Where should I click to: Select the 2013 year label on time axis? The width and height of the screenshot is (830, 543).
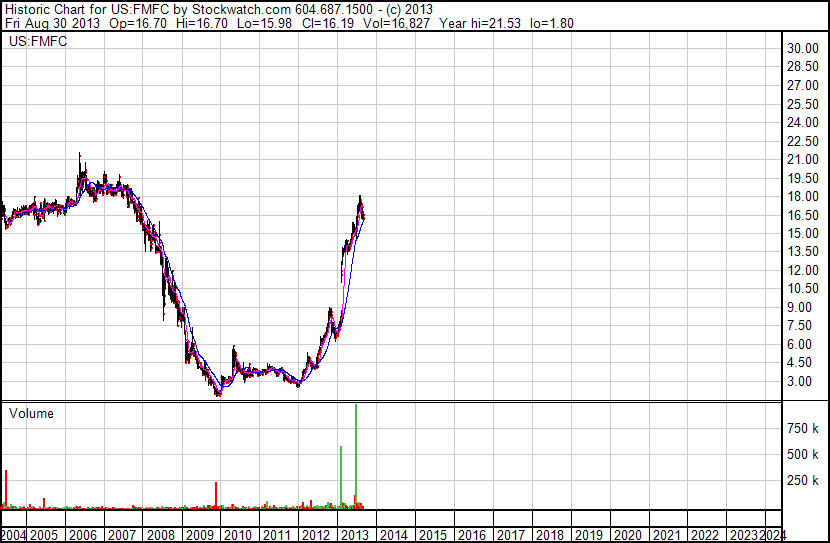pyautogui.click(x=355, y=535)
